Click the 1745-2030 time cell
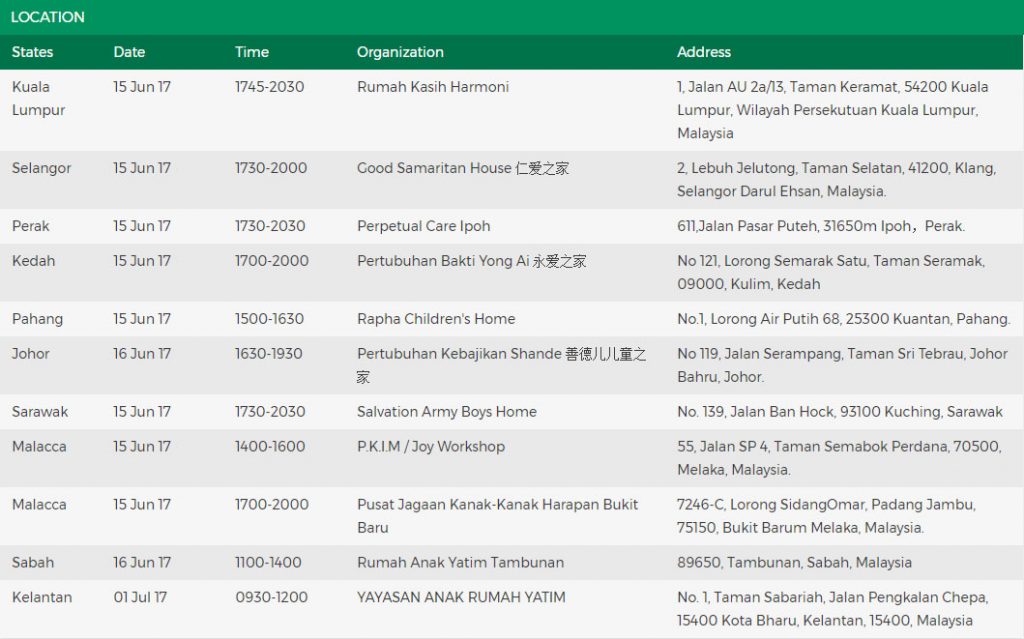The width and height of the screenshot is (1024, 639). 270,87
